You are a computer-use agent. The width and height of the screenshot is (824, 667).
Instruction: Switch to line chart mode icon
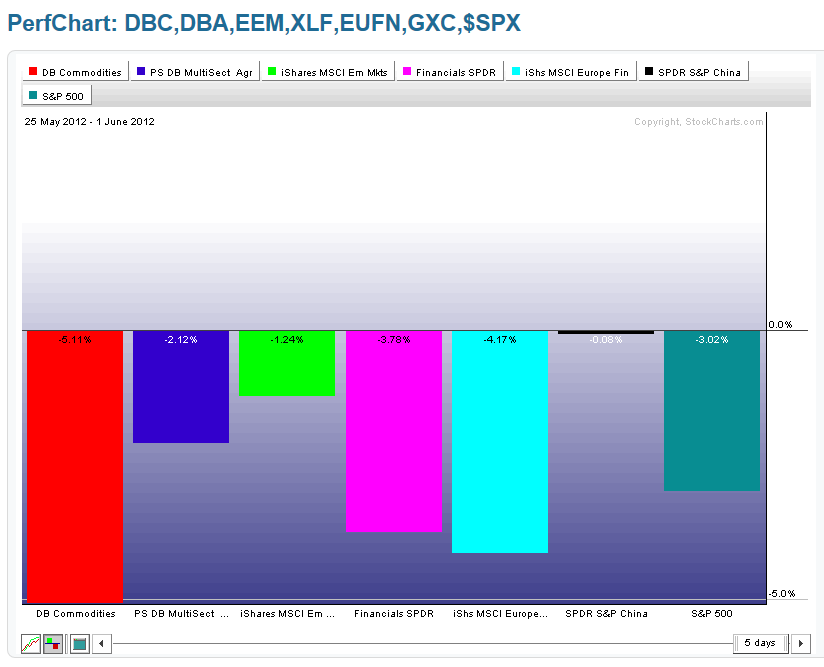31,643
